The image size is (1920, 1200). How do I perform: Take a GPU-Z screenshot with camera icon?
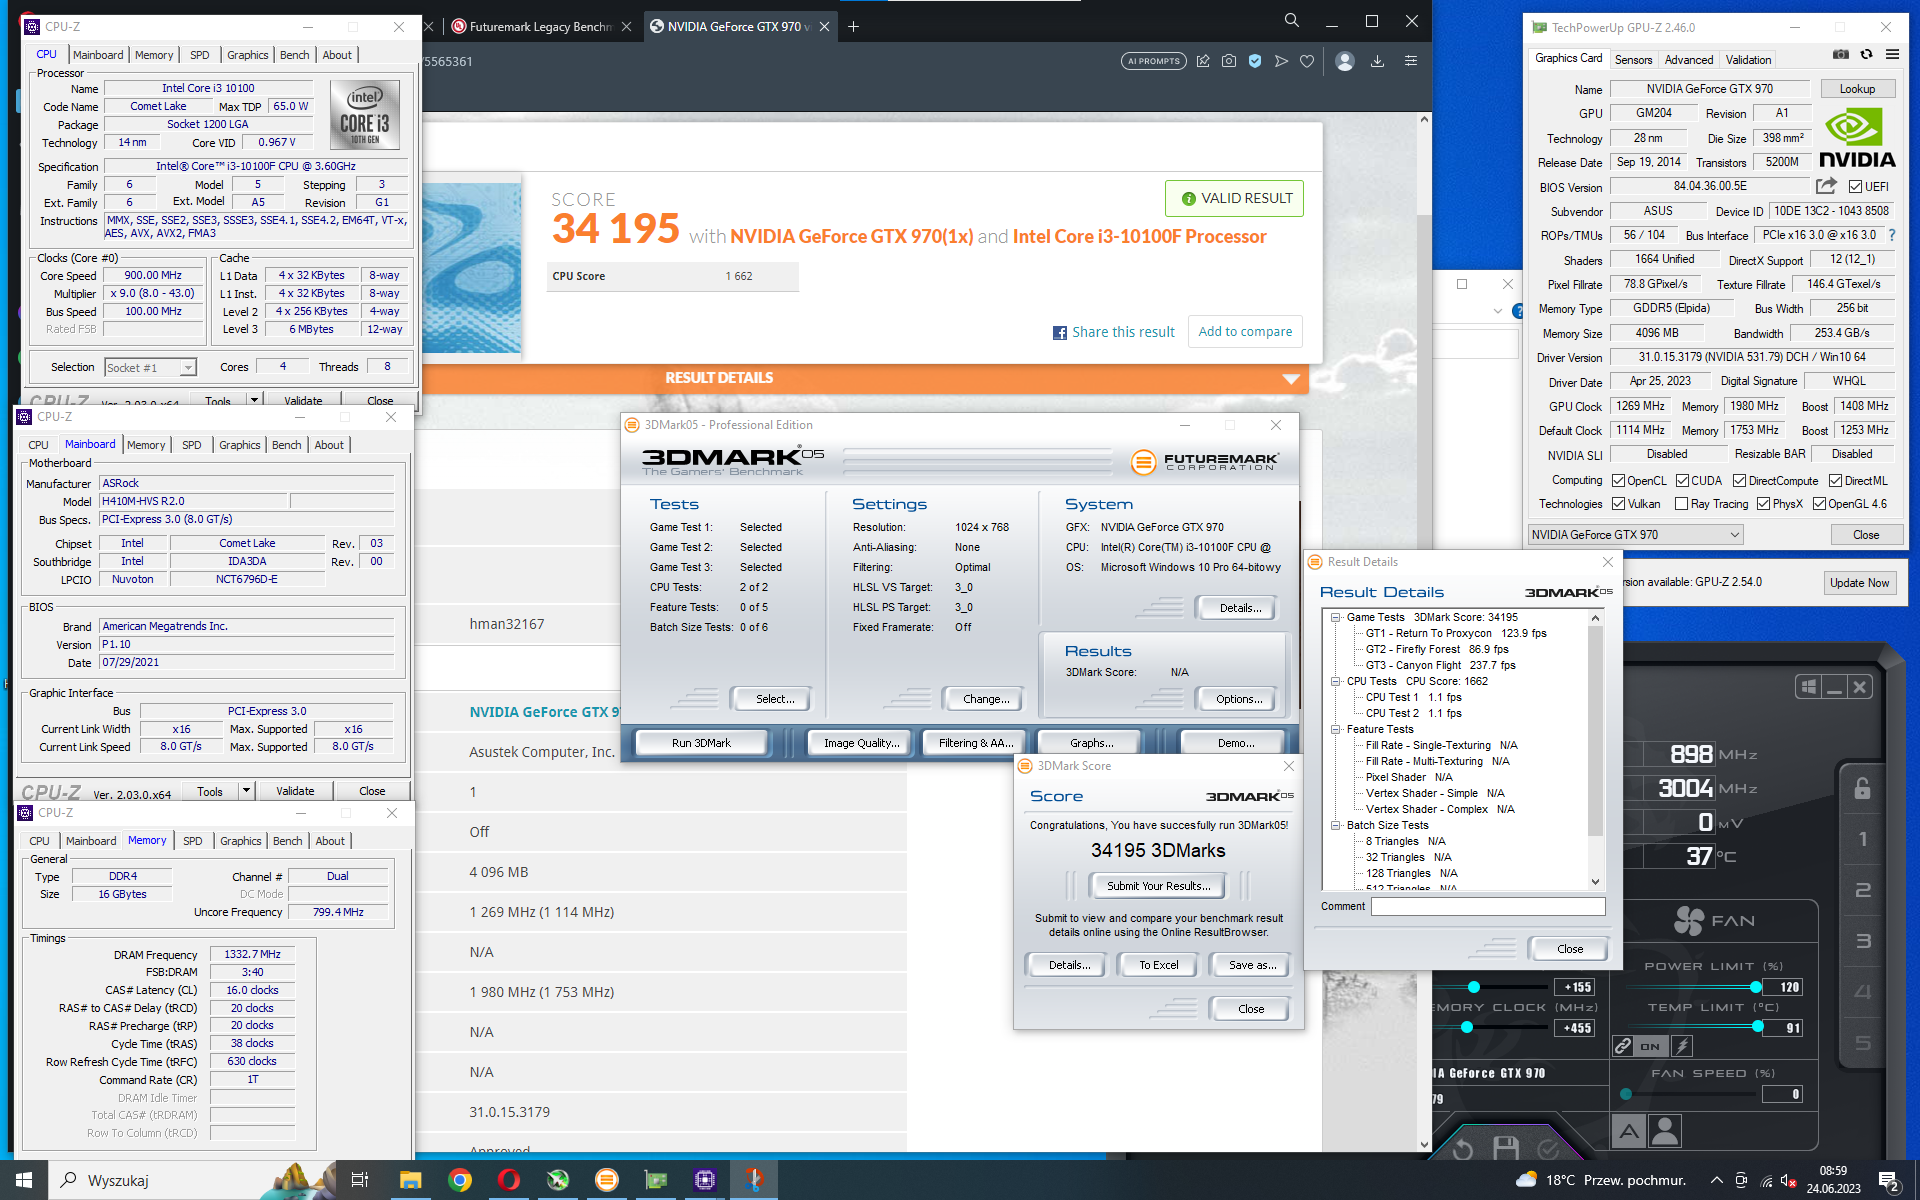tap(1841, 55)
